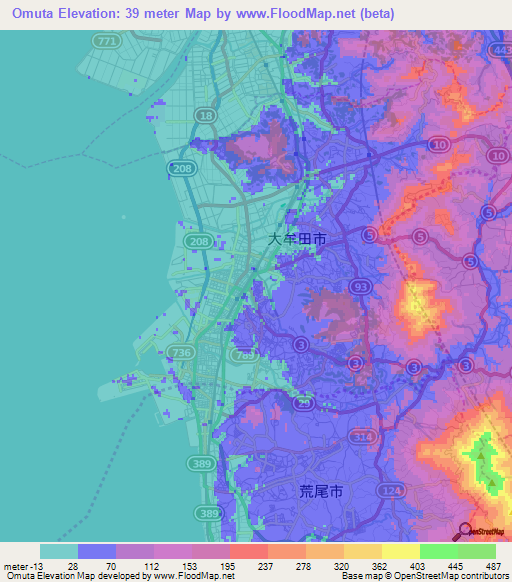This screenshot has height=582, width=512.
Task: Select the violet-pink swatch for 112 to 153 meters
Action: click(173, 551)
